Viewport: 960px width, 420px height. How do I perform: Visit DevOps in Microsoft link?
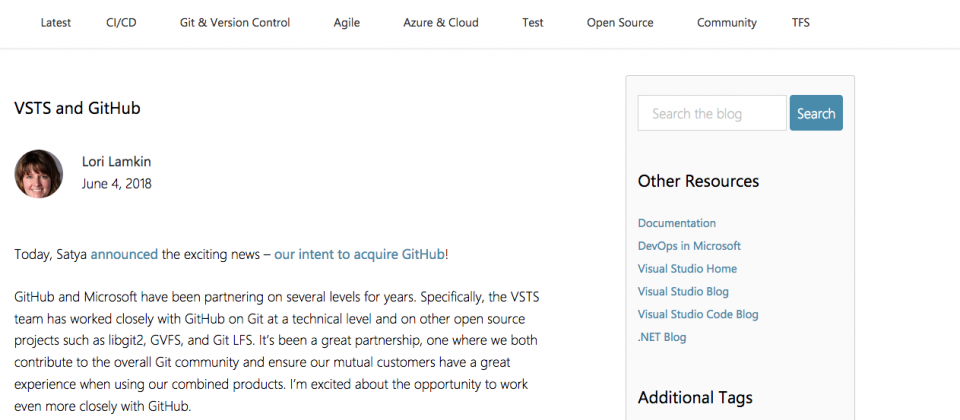tap(689, 246)
